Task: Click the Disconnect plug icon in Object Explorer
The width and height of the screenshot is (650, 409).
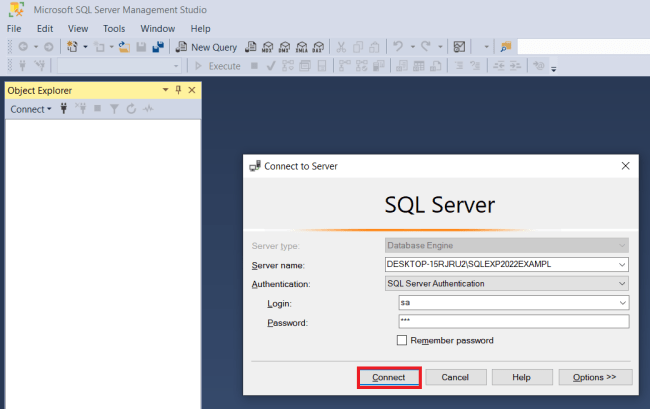Action: [81, 109]
